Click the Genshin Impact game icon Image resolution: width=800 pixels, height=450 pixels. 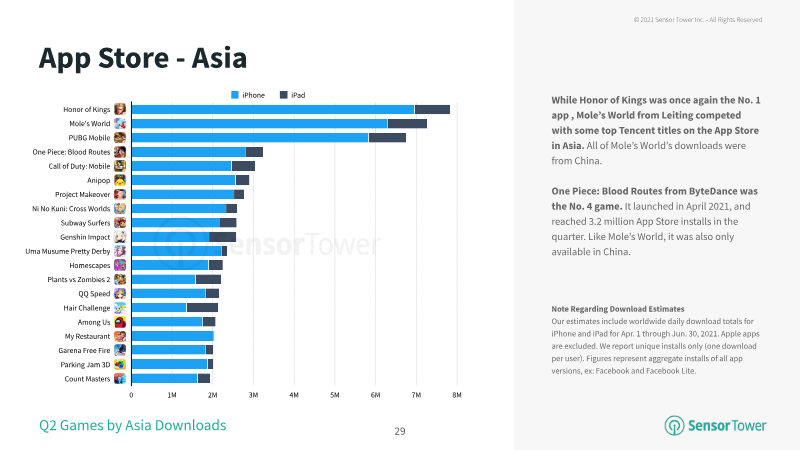tap(120, 237)
